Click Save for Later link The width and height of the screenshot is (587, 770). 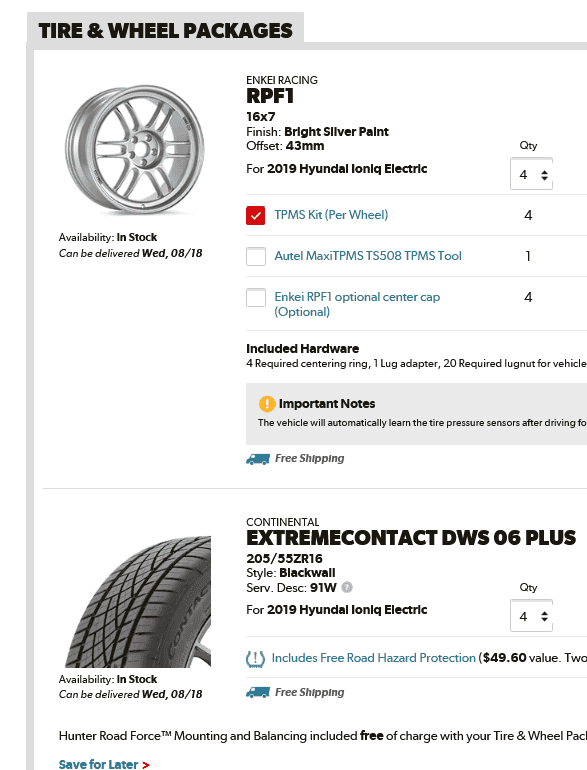coord(104,764)
